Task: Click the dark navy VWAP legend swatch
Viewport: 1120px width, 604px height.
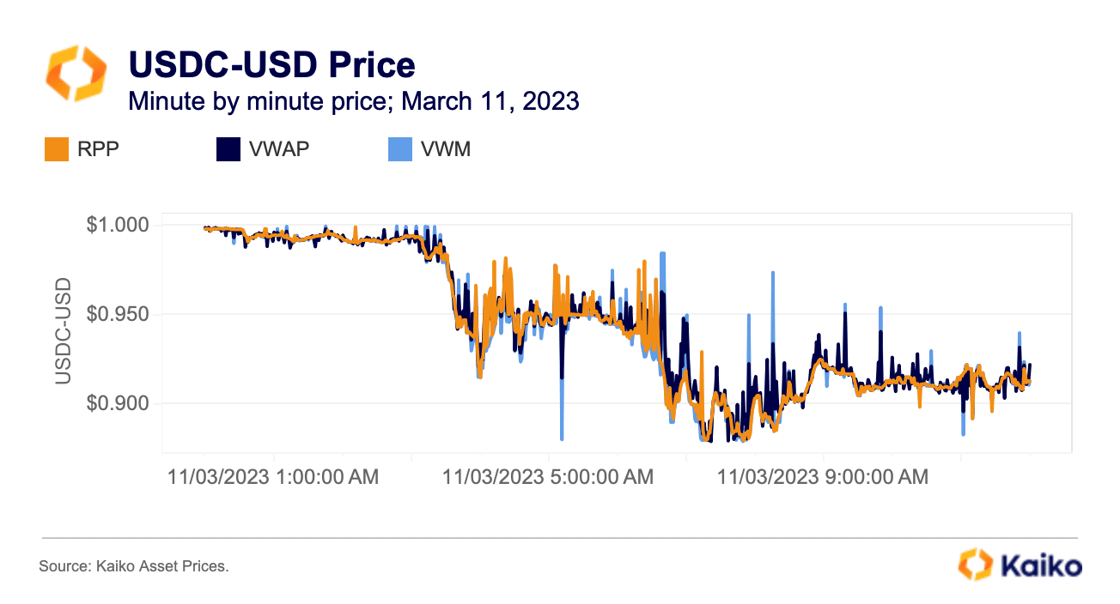Action: click(228, 150)
